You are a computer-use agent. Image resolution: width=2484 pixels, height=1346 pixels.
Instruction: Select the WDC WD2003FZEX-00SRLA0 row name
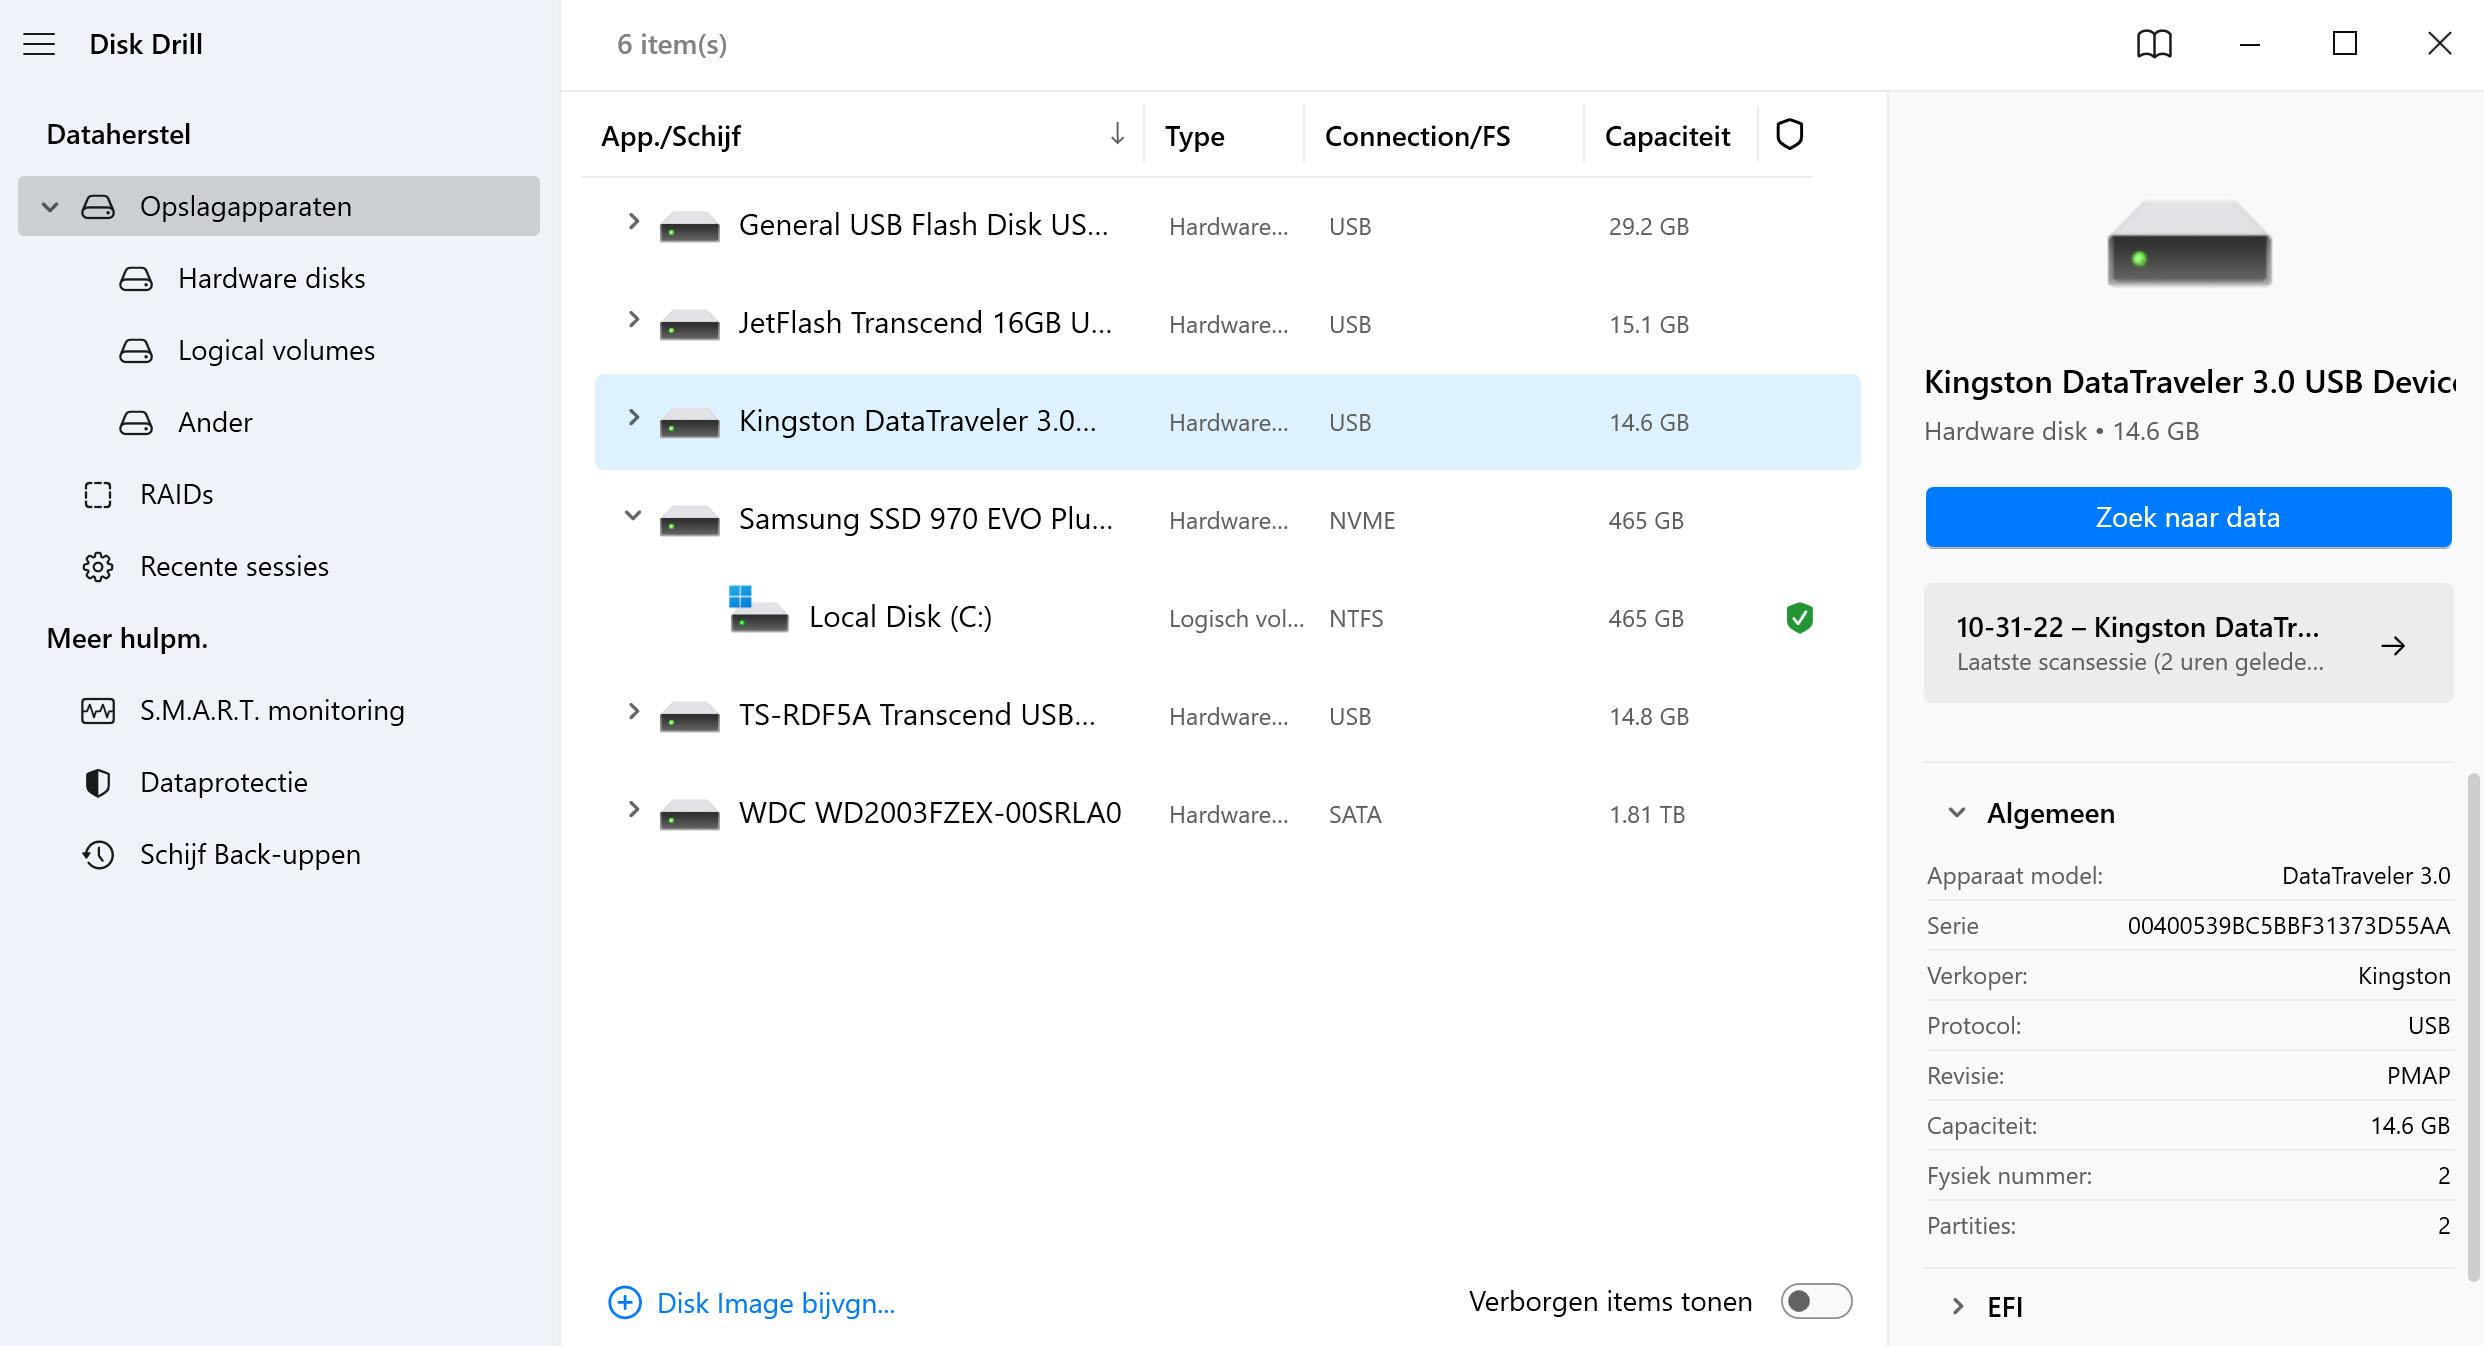[930, 813]
